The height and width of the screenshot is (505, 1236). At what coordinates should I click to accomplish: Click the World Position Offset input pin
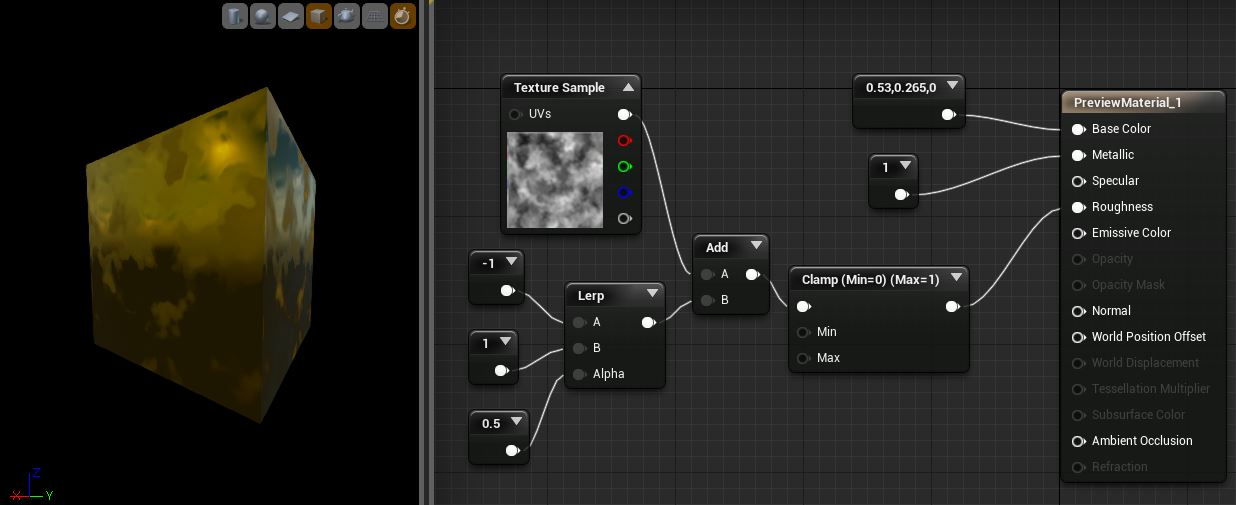point(1079,337)
